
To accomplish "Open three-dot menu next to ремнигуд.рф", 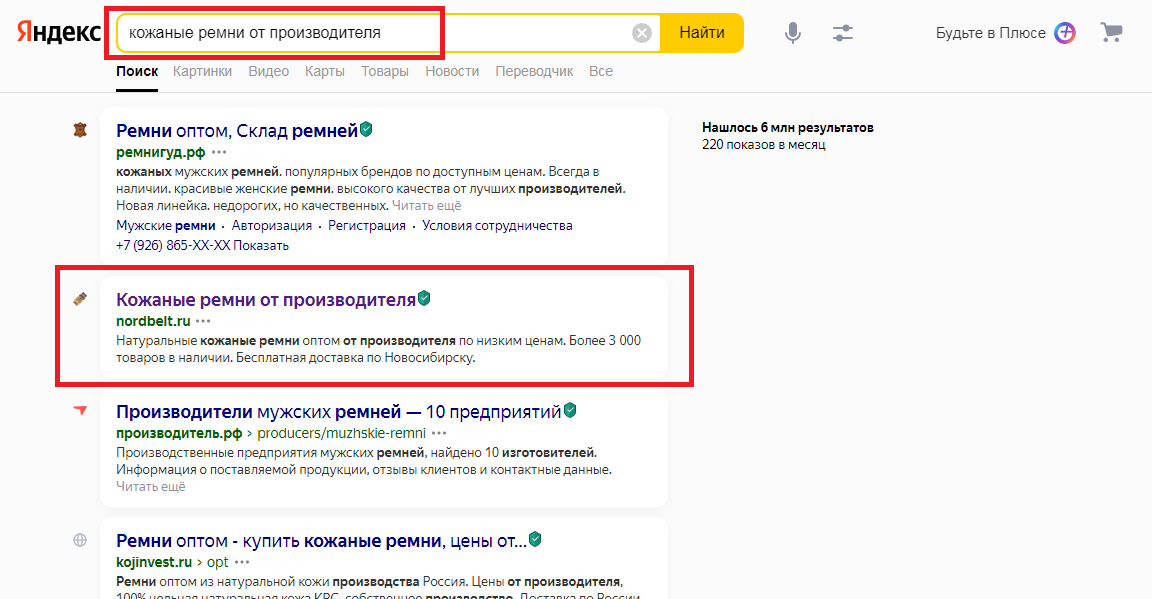I will point(219,152).
